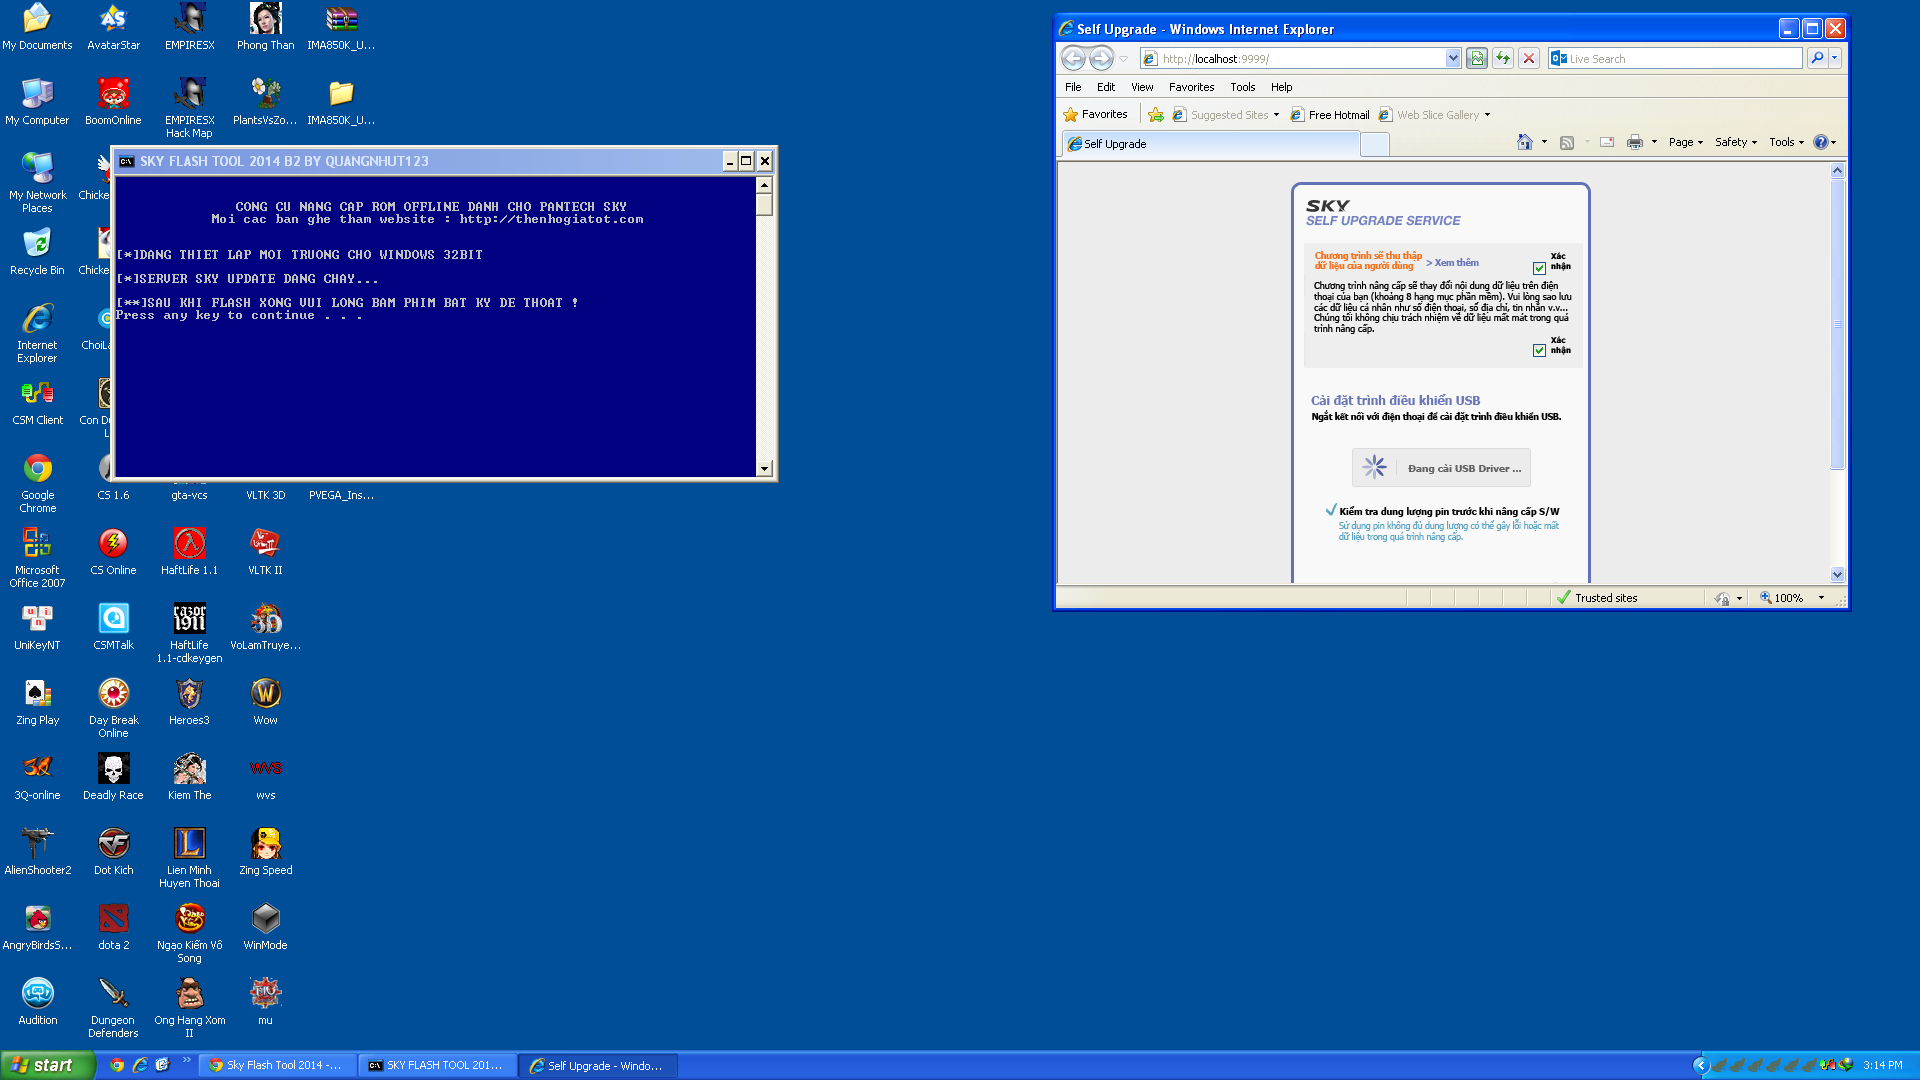
Task: Click the 3:14 PM system clock
Action: click(x=1882, y=1066)
